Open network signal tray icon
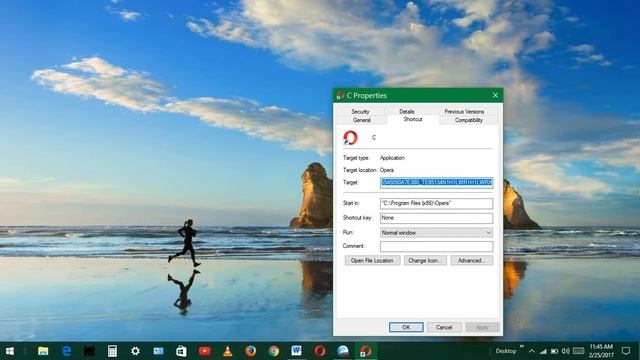Screen dimensions: 640x360 click(x=543, y=351)
